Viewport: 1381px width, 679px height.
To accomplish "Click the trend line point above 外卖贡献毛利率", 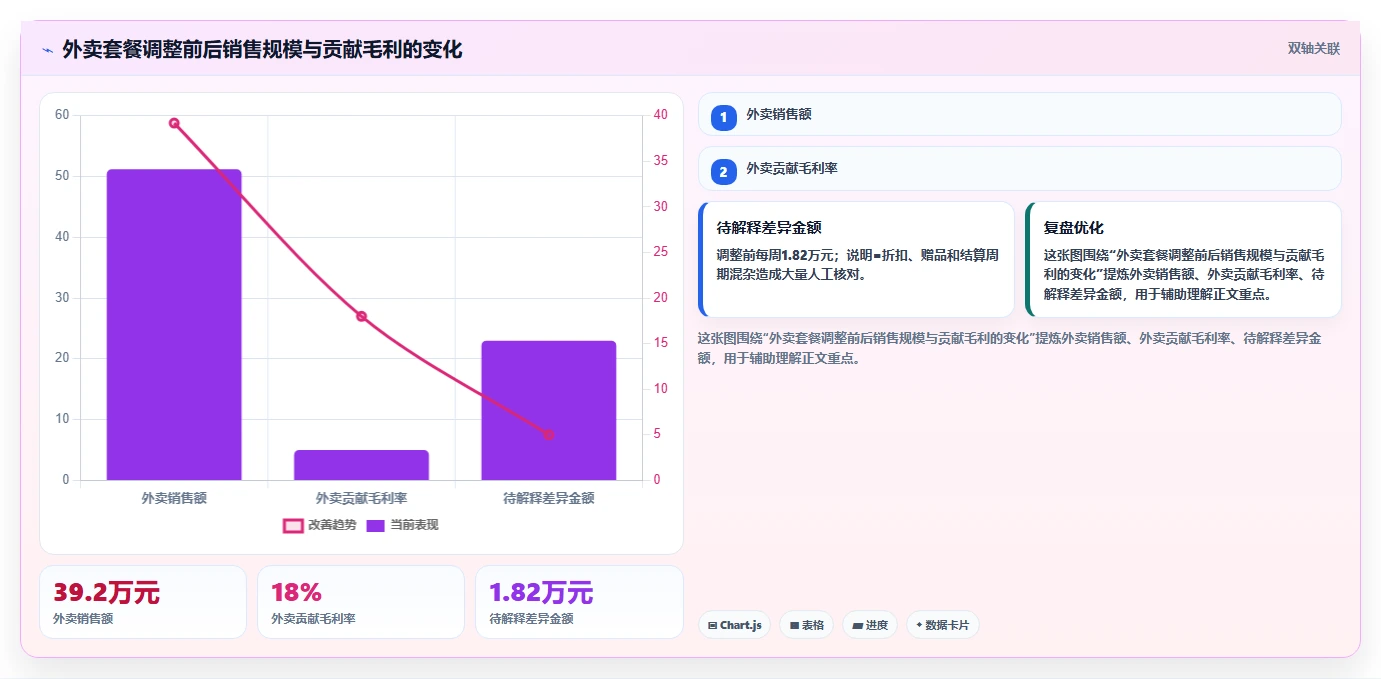I will tap(361, 316).
